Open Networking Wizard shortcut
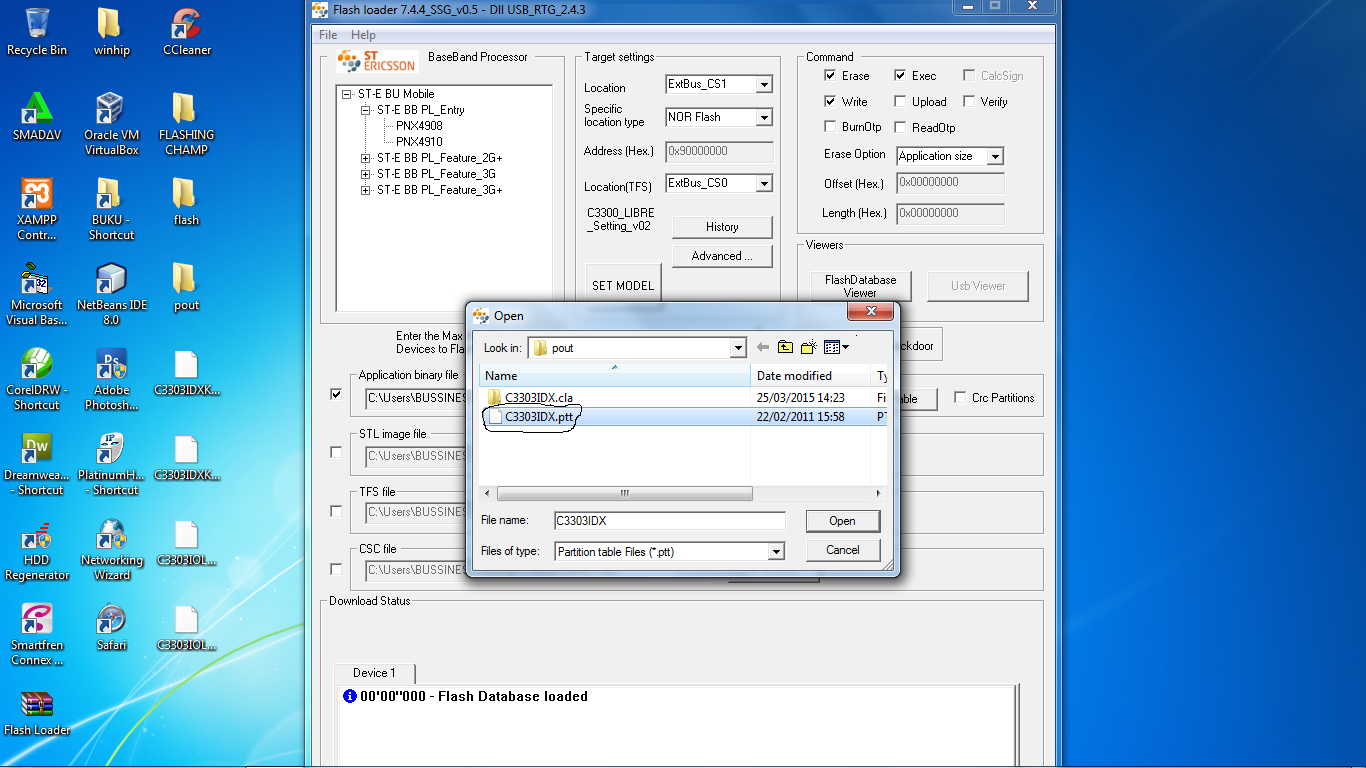The image size is (1366, 768). pos(111,549)
